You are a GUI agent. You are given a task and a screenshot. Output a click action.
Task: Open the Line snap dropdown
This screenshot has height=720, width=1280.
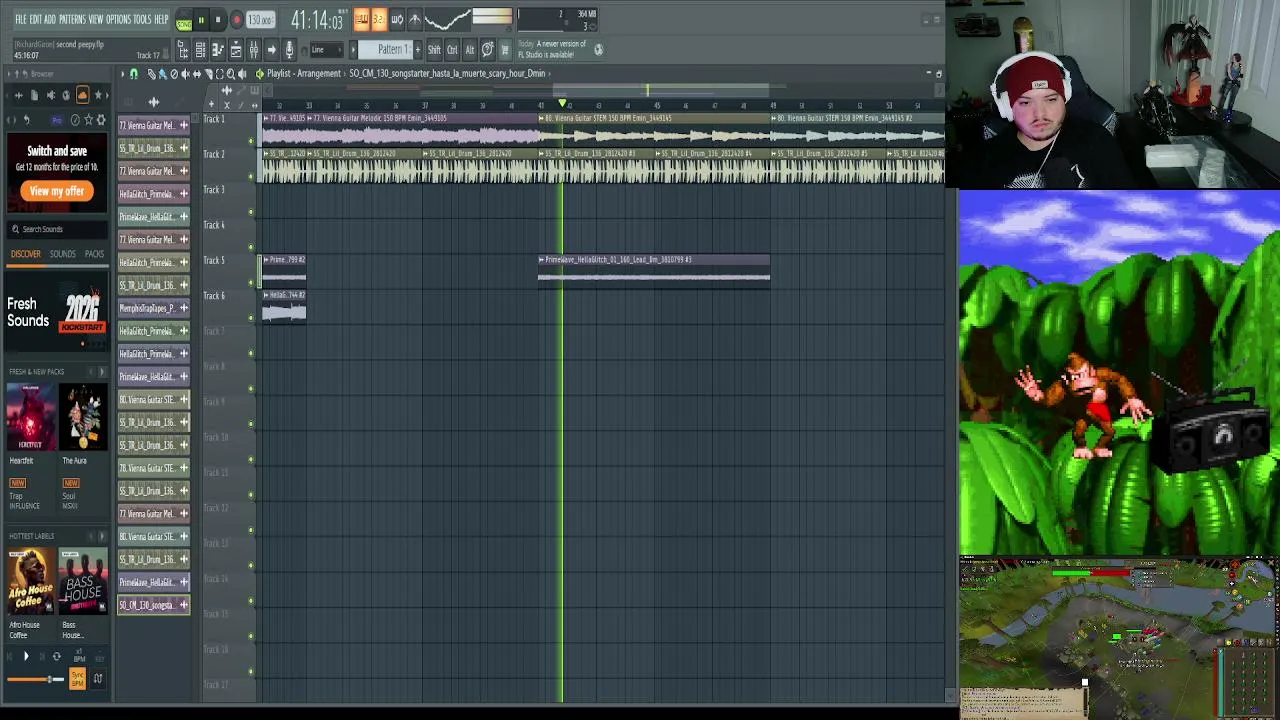tap(325, 49)
